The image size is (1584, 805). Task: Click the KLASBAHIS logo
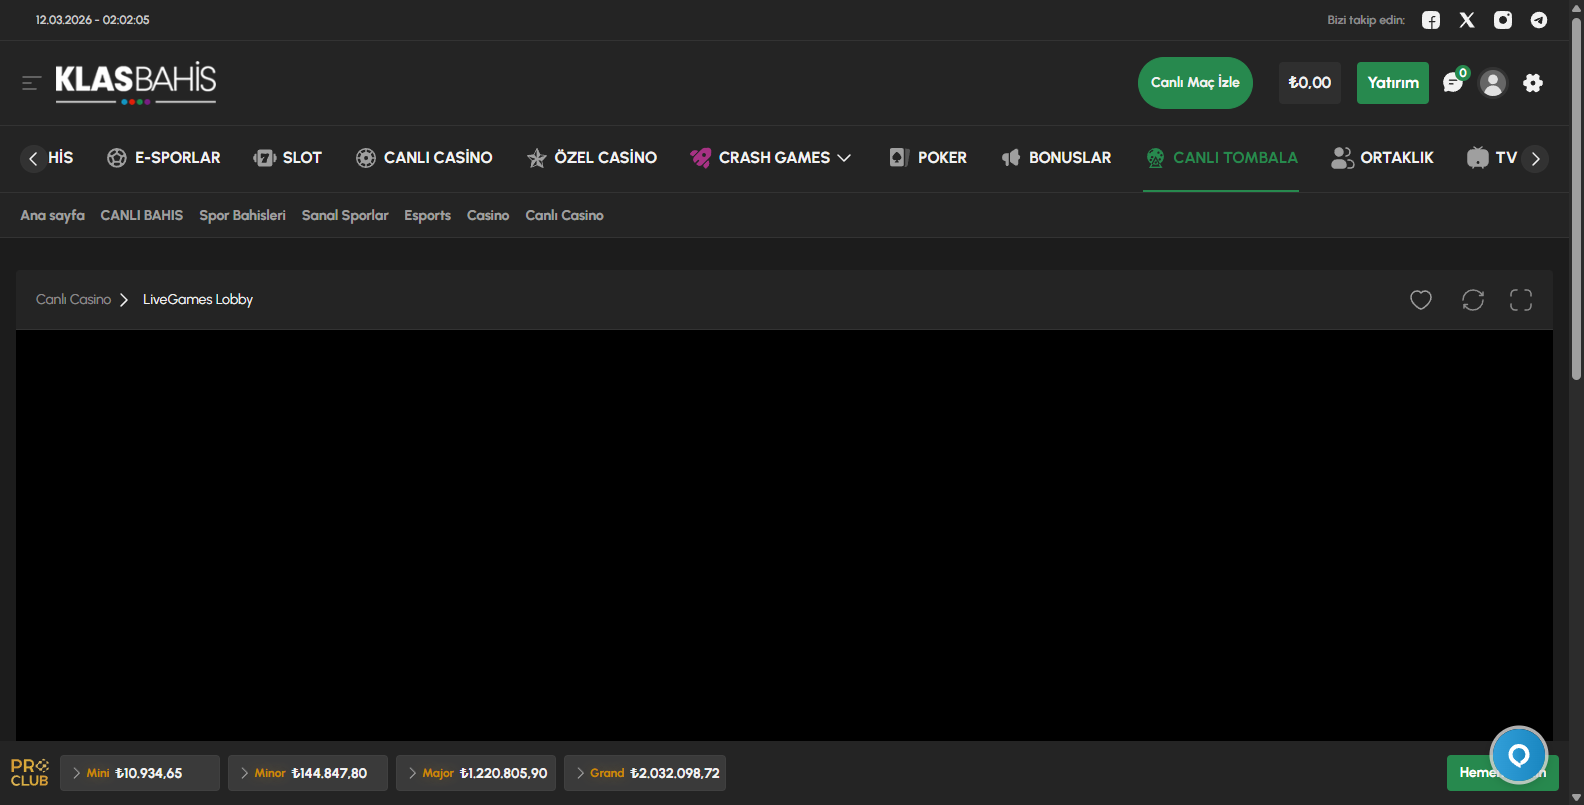[135, 83]
